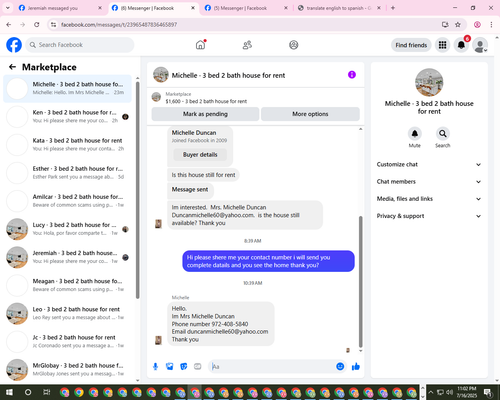Open the Friends icon in top navigation
Viewport: 500px width, 400px height.
click(x=247, y=45)
